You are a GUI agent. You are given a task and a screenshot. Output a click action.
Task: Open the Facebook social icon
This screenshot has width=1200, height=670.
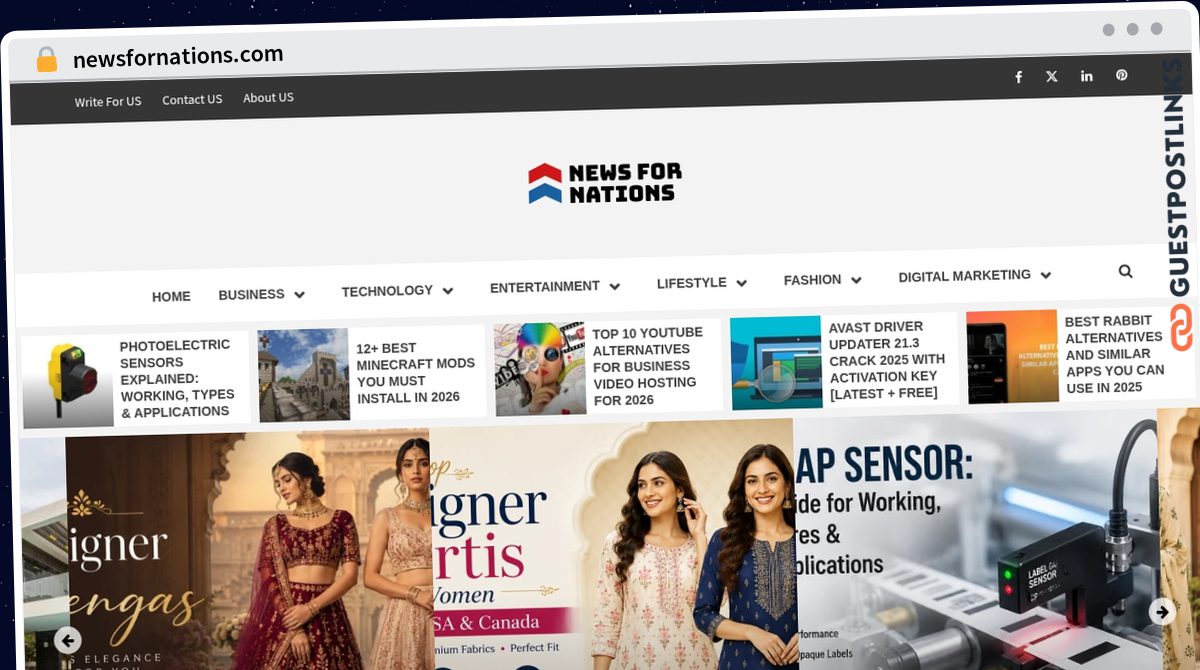point(1018,77)
